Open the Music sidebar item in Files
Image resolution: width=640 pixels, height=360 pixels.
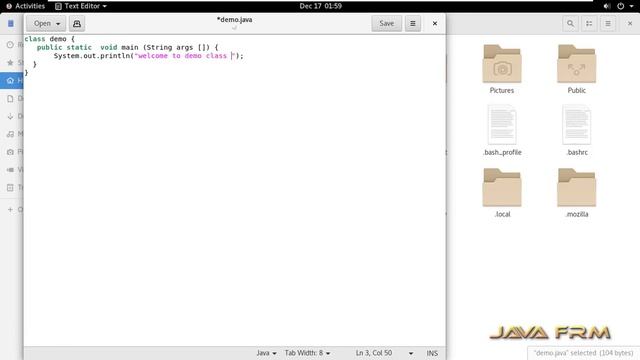tap(12, 134)
